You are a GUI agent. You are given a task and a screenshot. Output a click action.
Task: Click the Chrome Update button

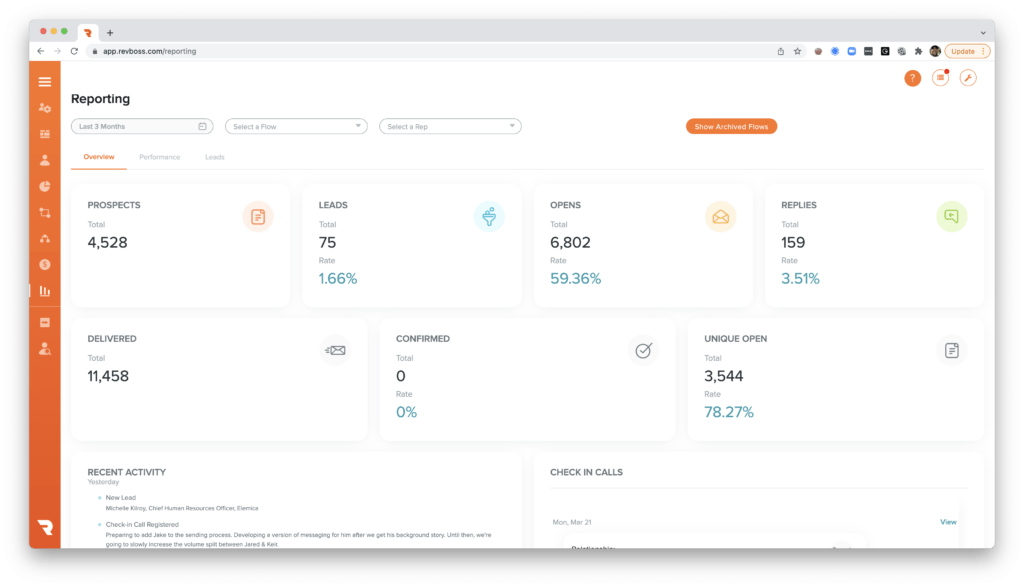point(967,51)
